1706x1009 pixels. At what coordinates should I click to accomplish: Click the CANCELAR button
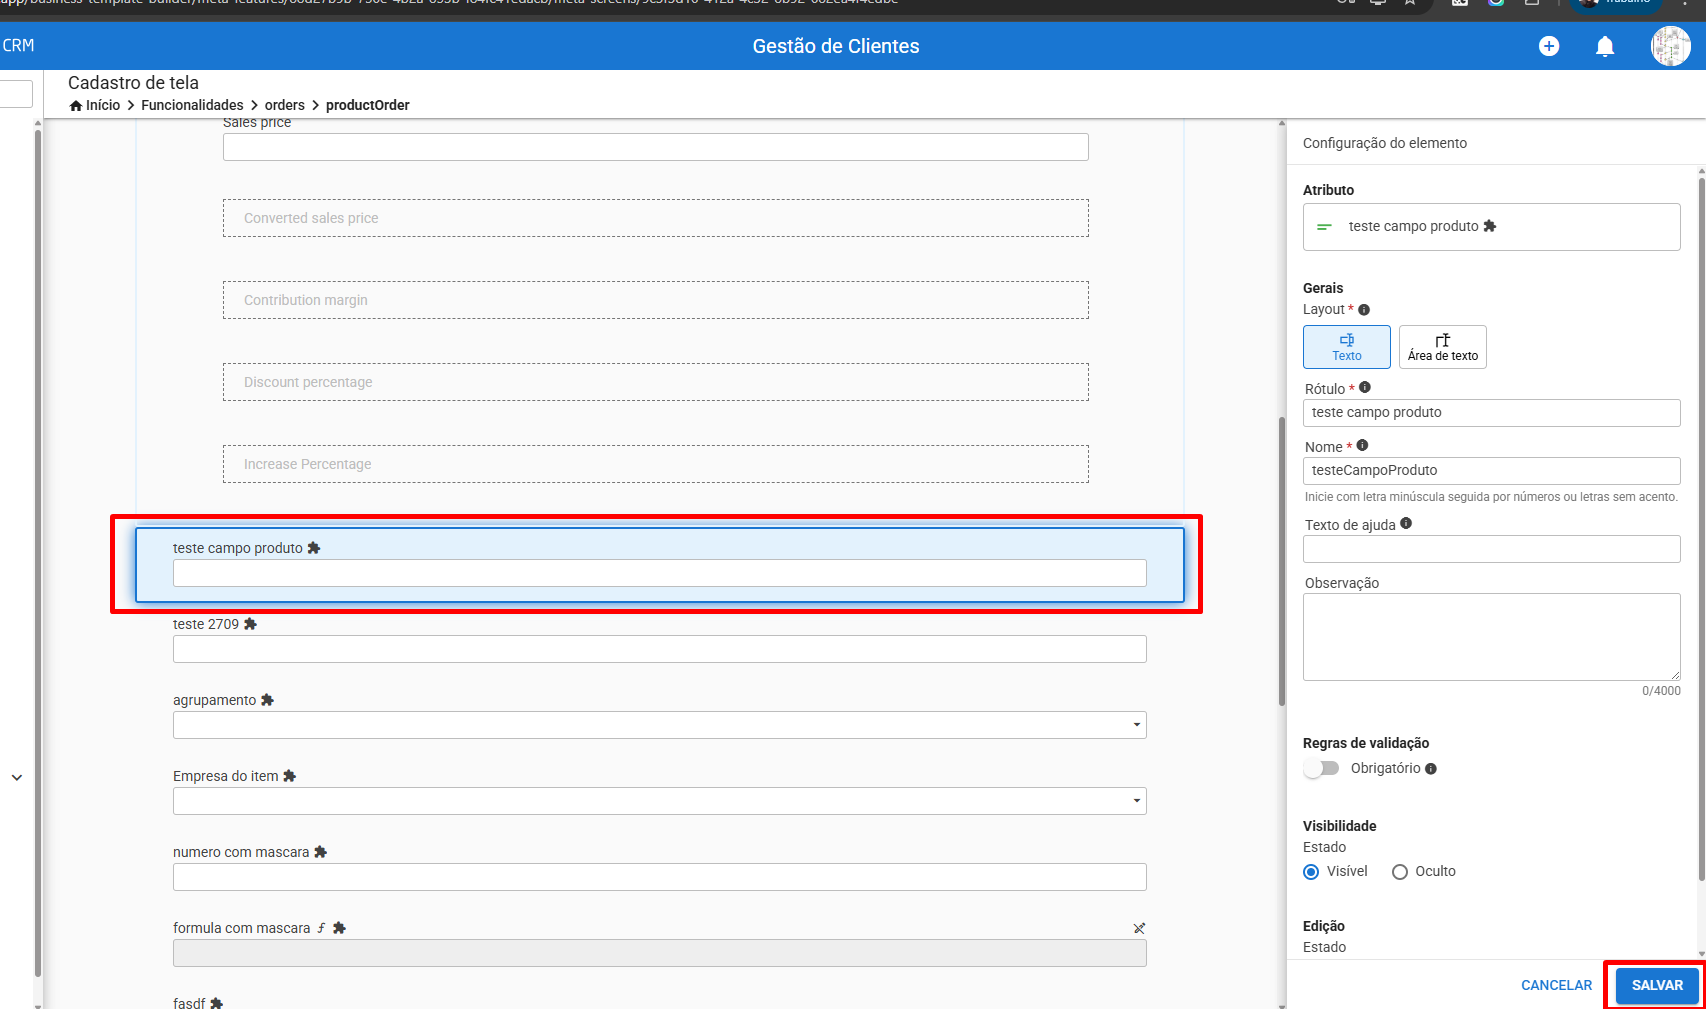click(1556, 985)
